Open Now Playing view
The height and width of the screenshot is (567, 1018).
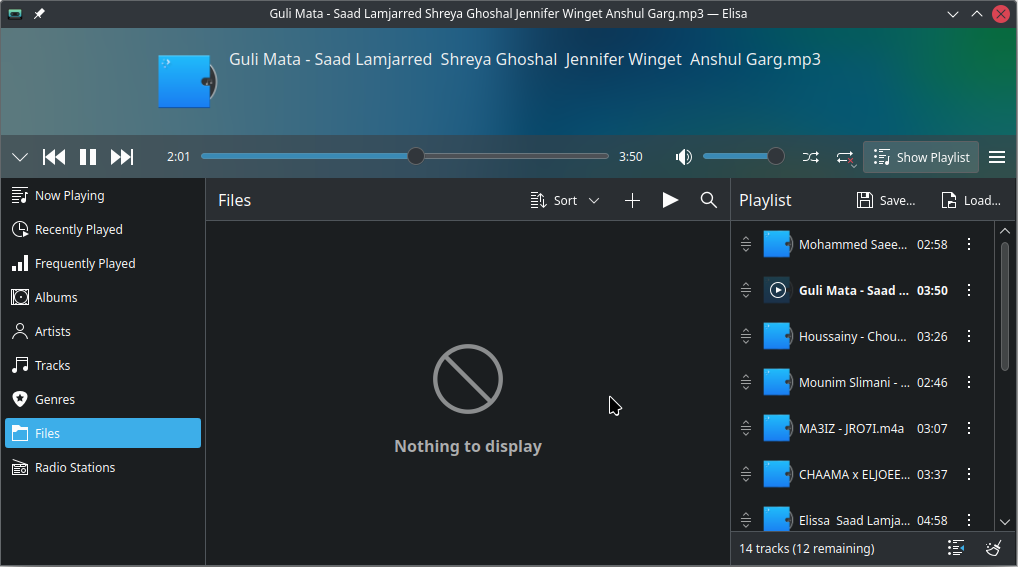(x=103, y=195)
